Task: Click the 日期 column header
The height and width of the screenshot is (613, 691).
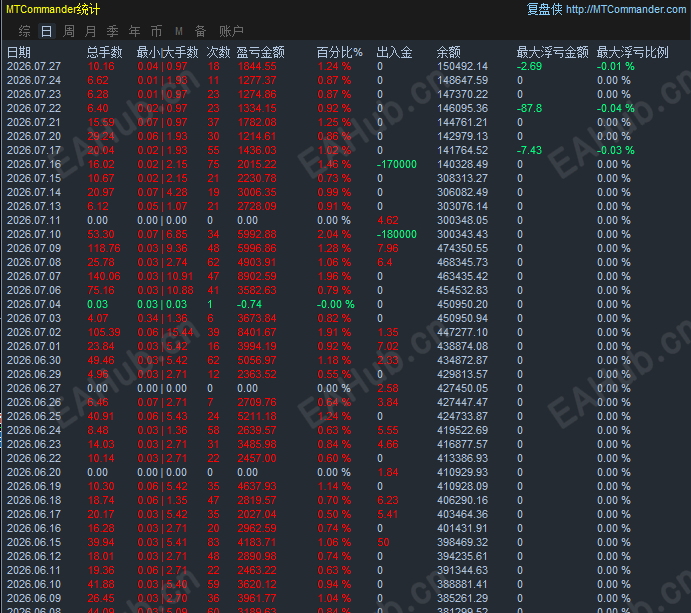Action: pos(19,52)
